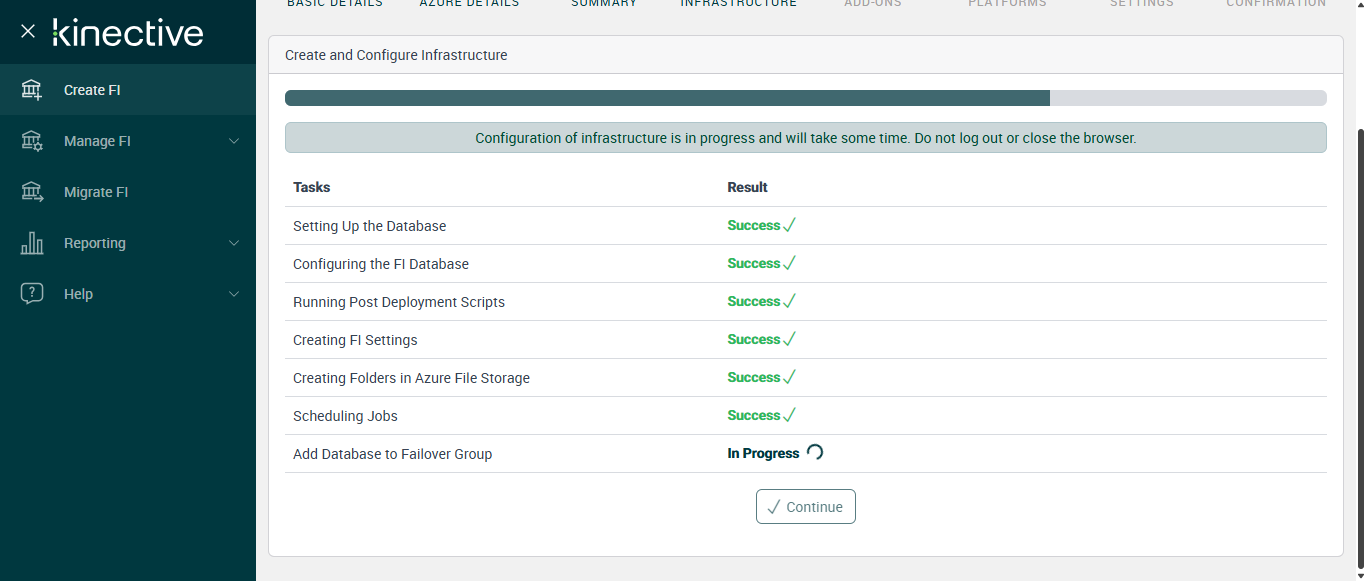Switch to the Summary step tab
This screenshot has width=1366, height=581.
604,4
